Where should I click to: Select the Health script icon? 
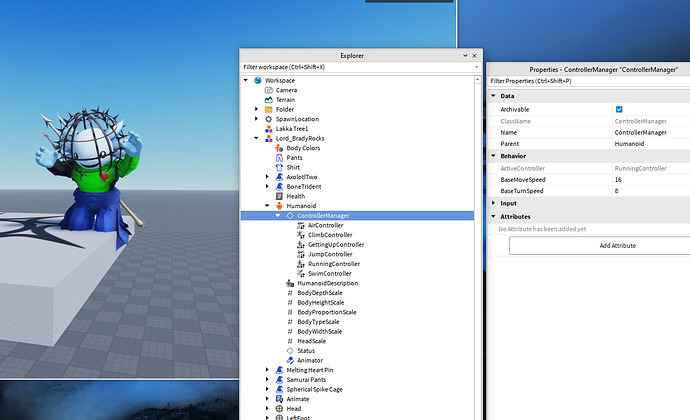click(279, 196)
